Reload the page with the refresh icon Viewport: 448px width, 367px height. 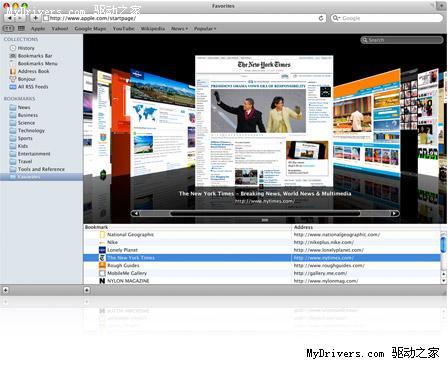321,18
